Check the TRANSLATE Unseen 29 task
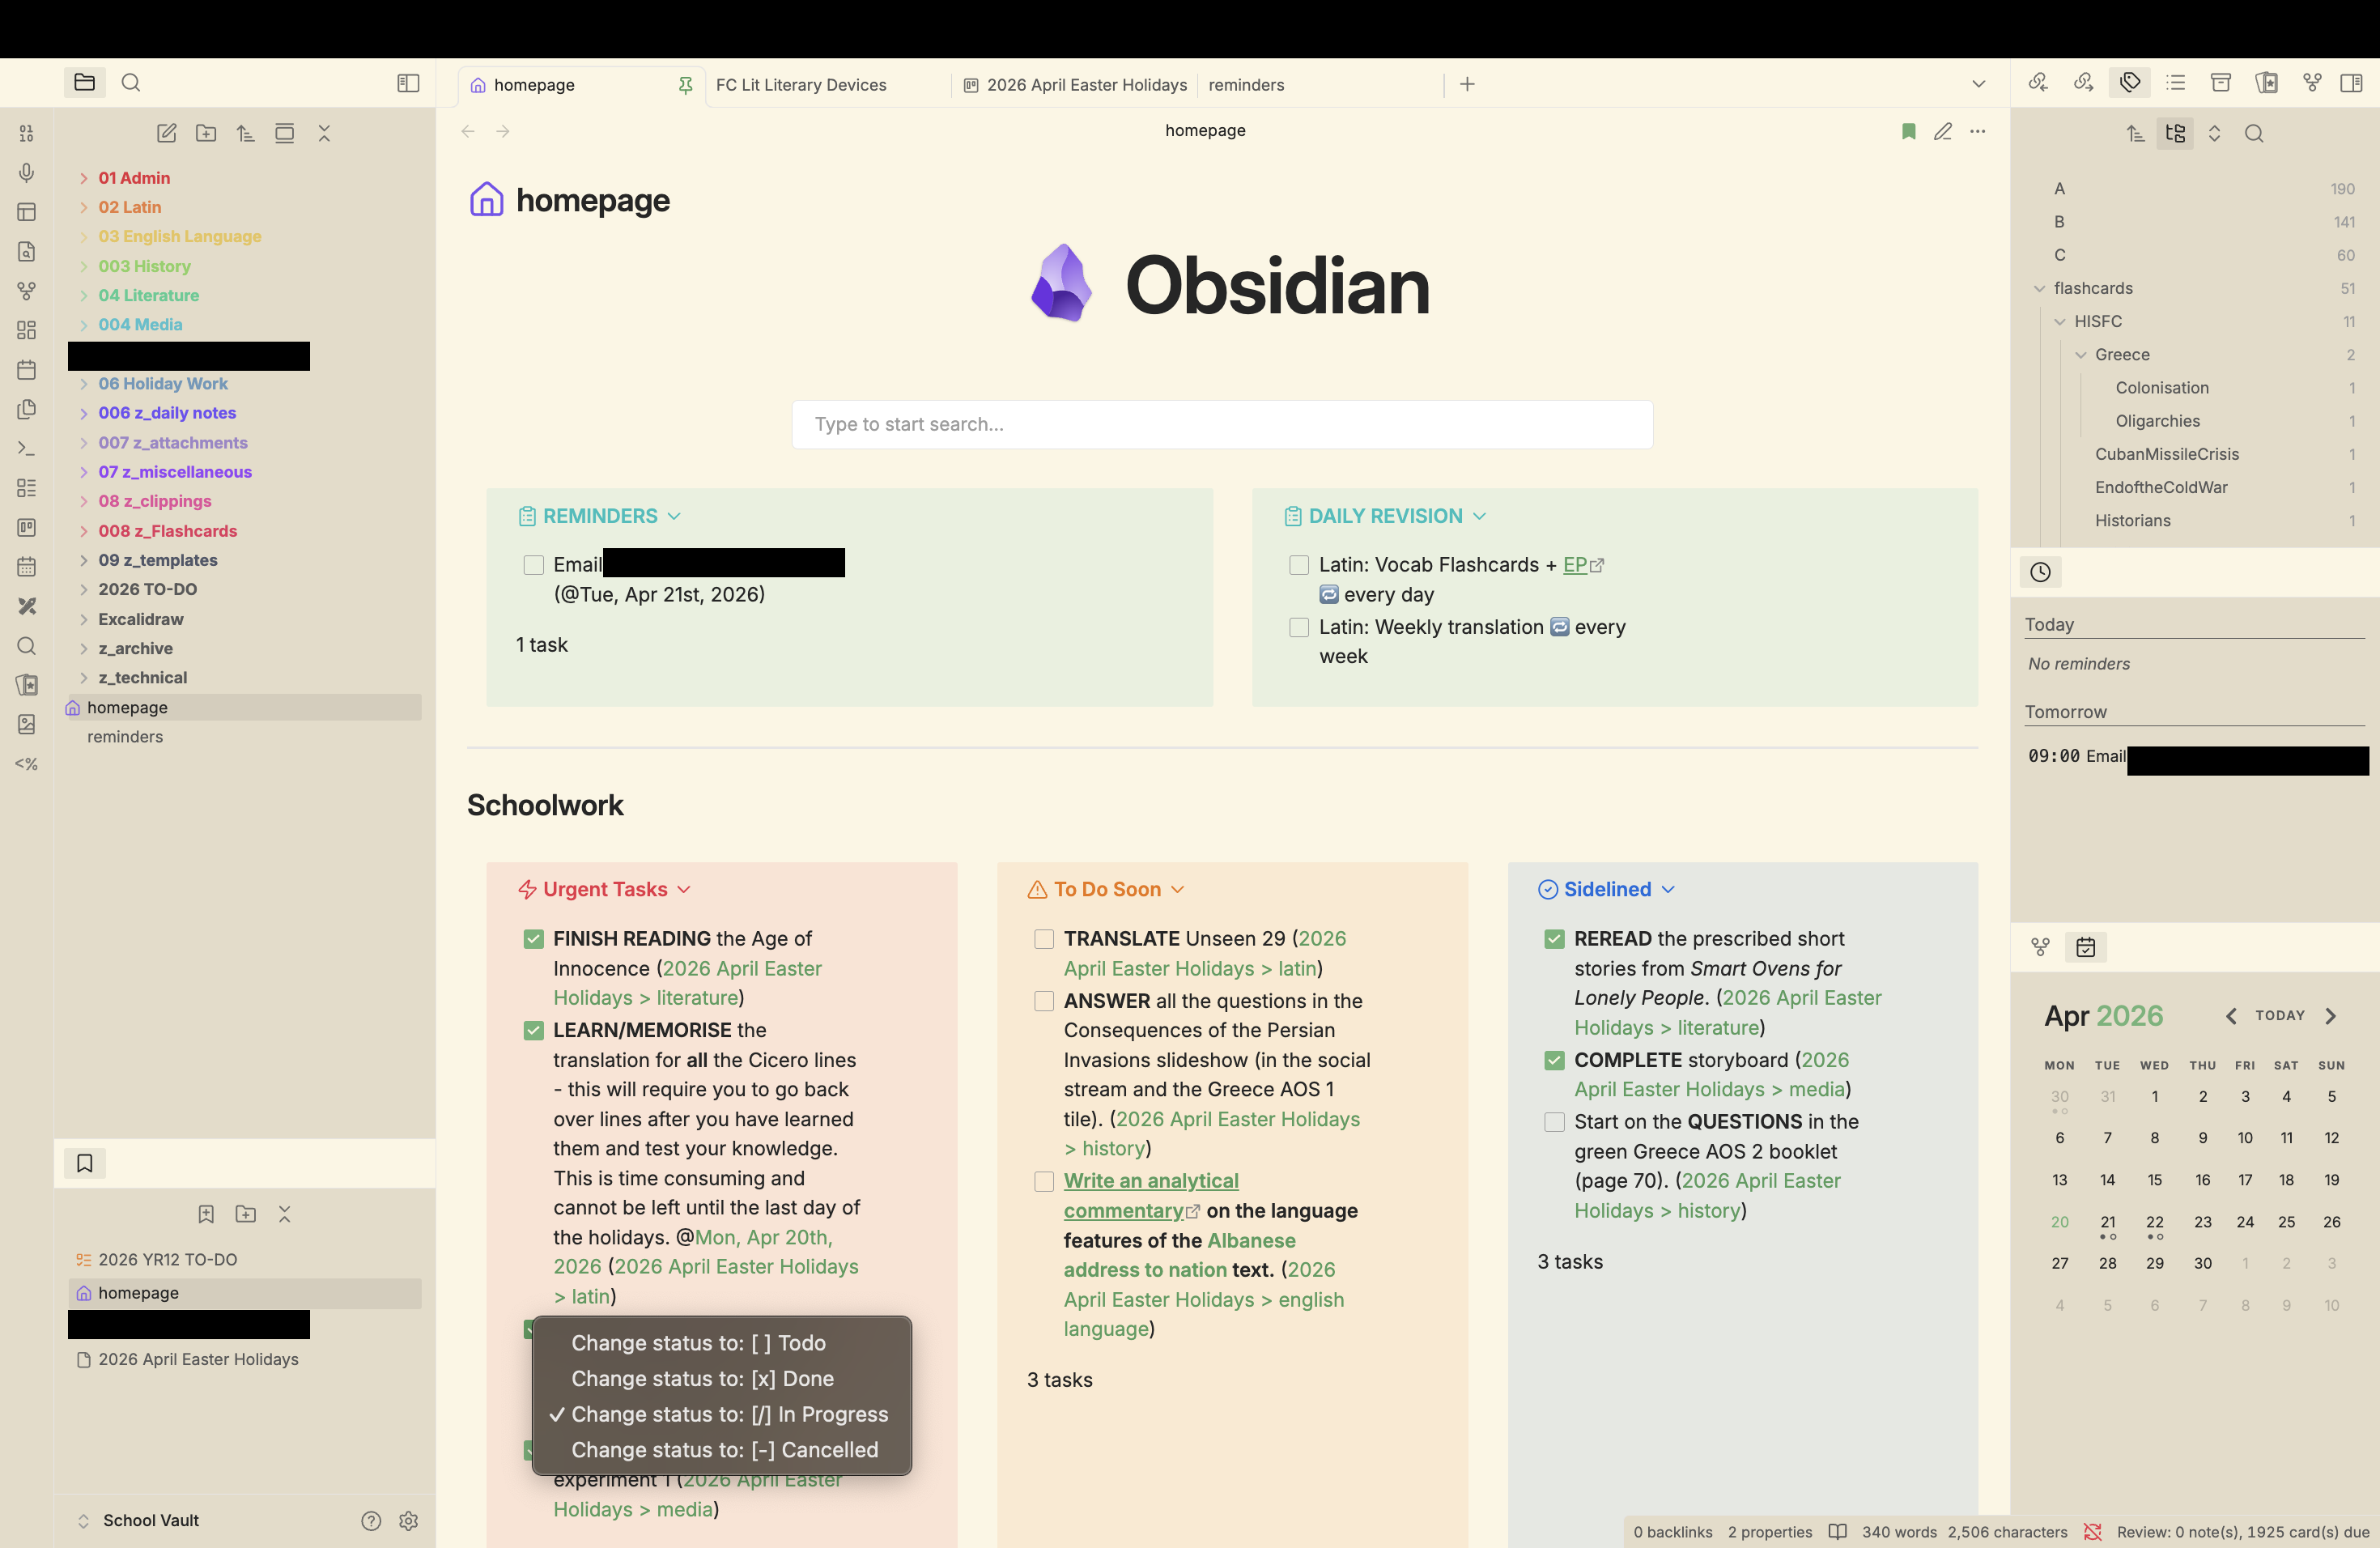Image resolution: width=2380 pixels, height=1548 pixels. (x=1044, y=939)
